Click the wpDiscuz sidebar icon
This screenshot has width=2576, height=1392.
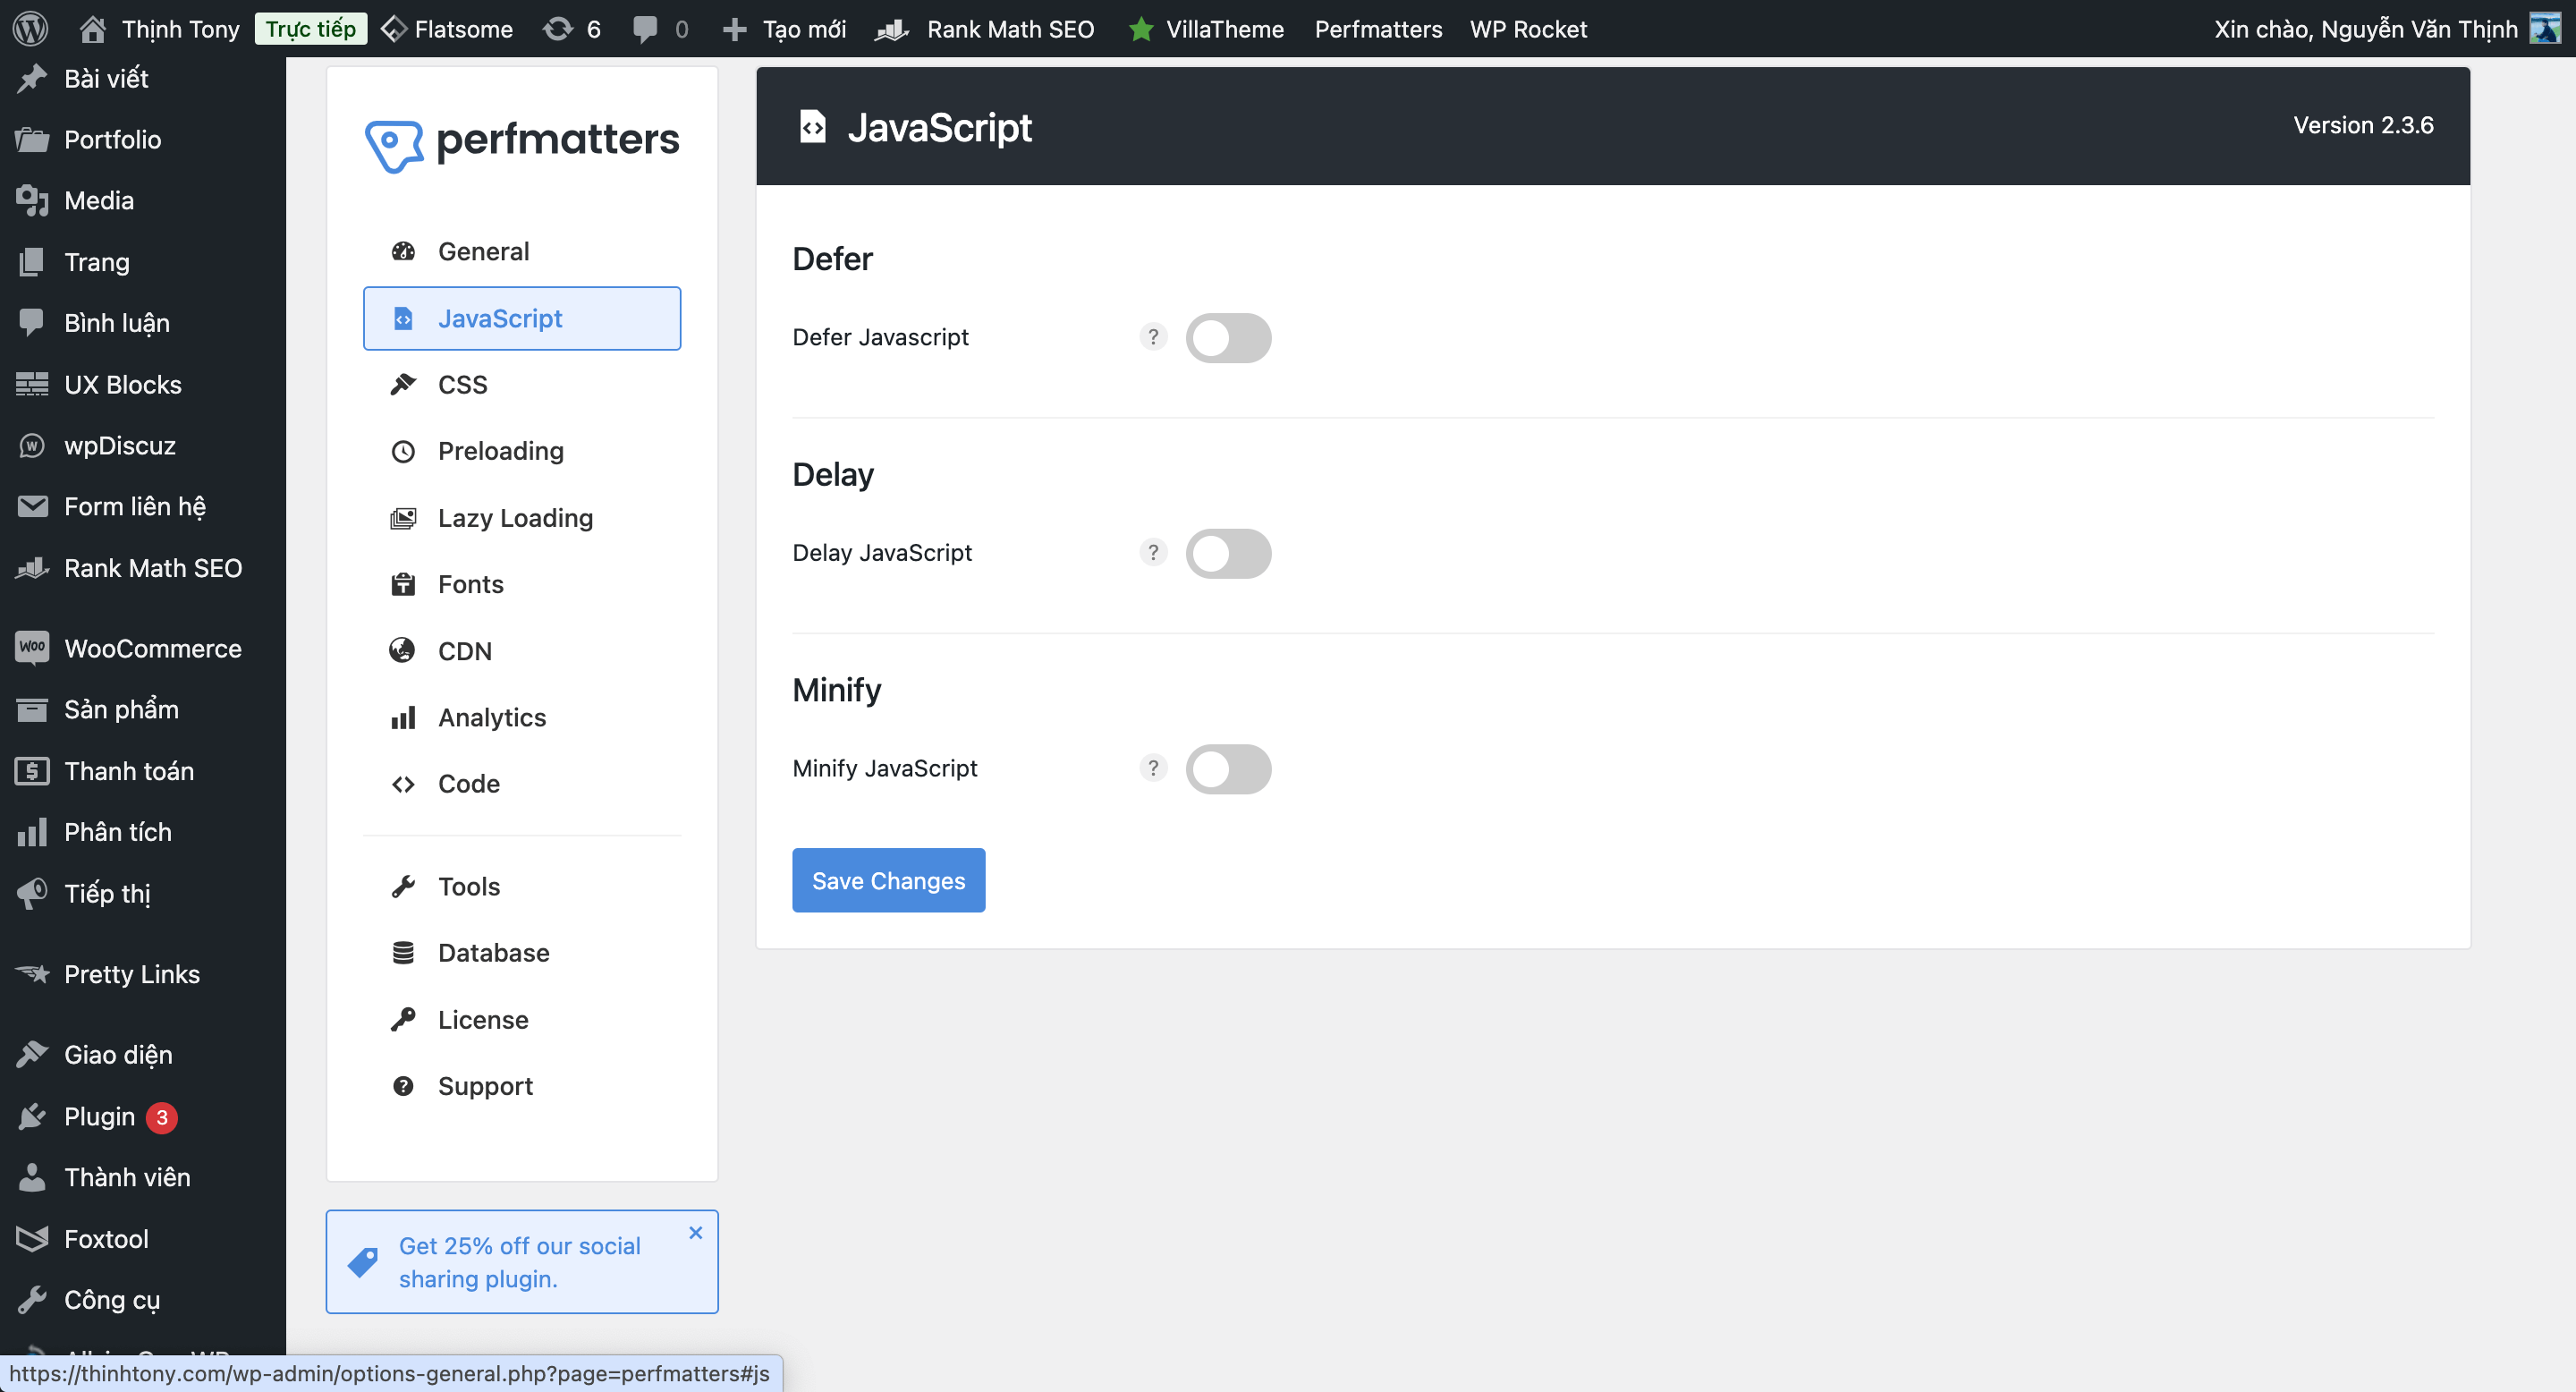tap(31, 445)
